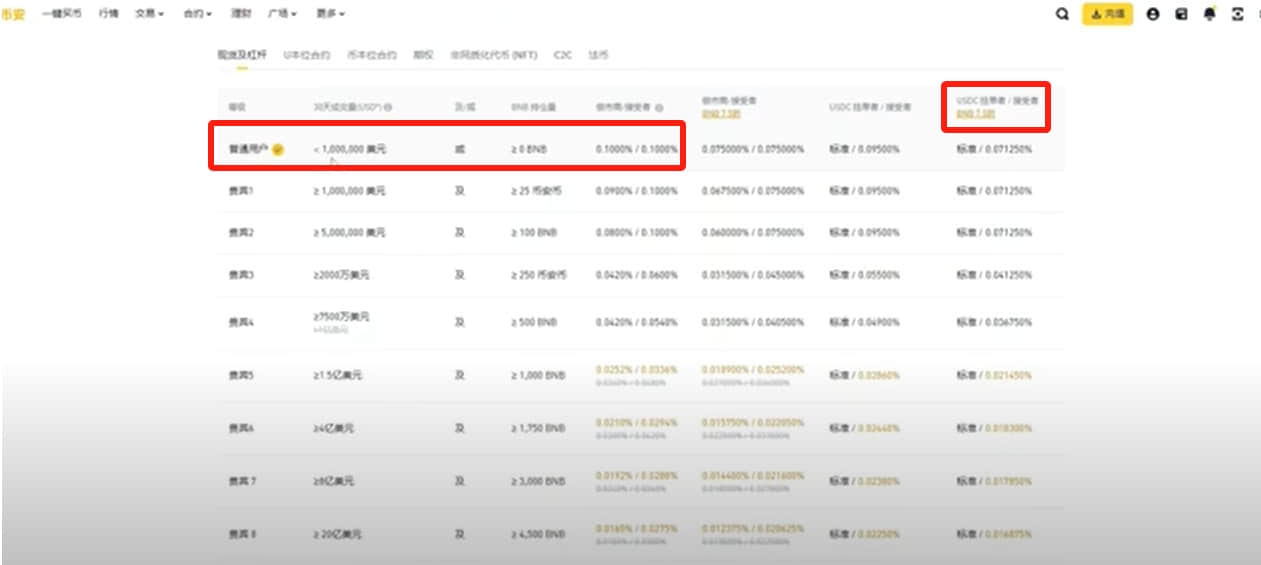Switch to the 期权 tab
1261x565 pixels.
tap(423, 55)
